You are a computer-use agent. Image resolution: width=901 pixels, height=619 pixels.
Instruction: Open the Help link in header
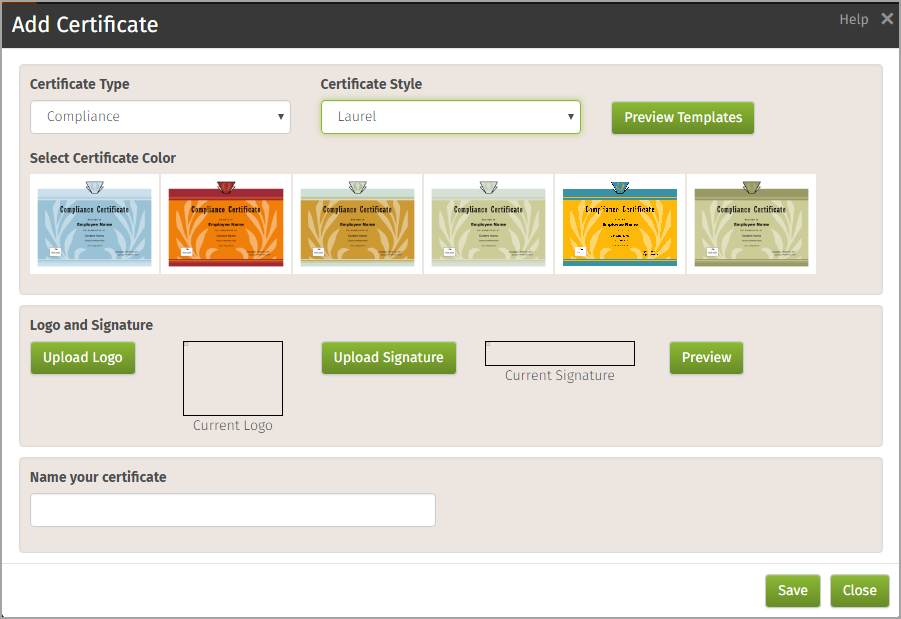853,20
